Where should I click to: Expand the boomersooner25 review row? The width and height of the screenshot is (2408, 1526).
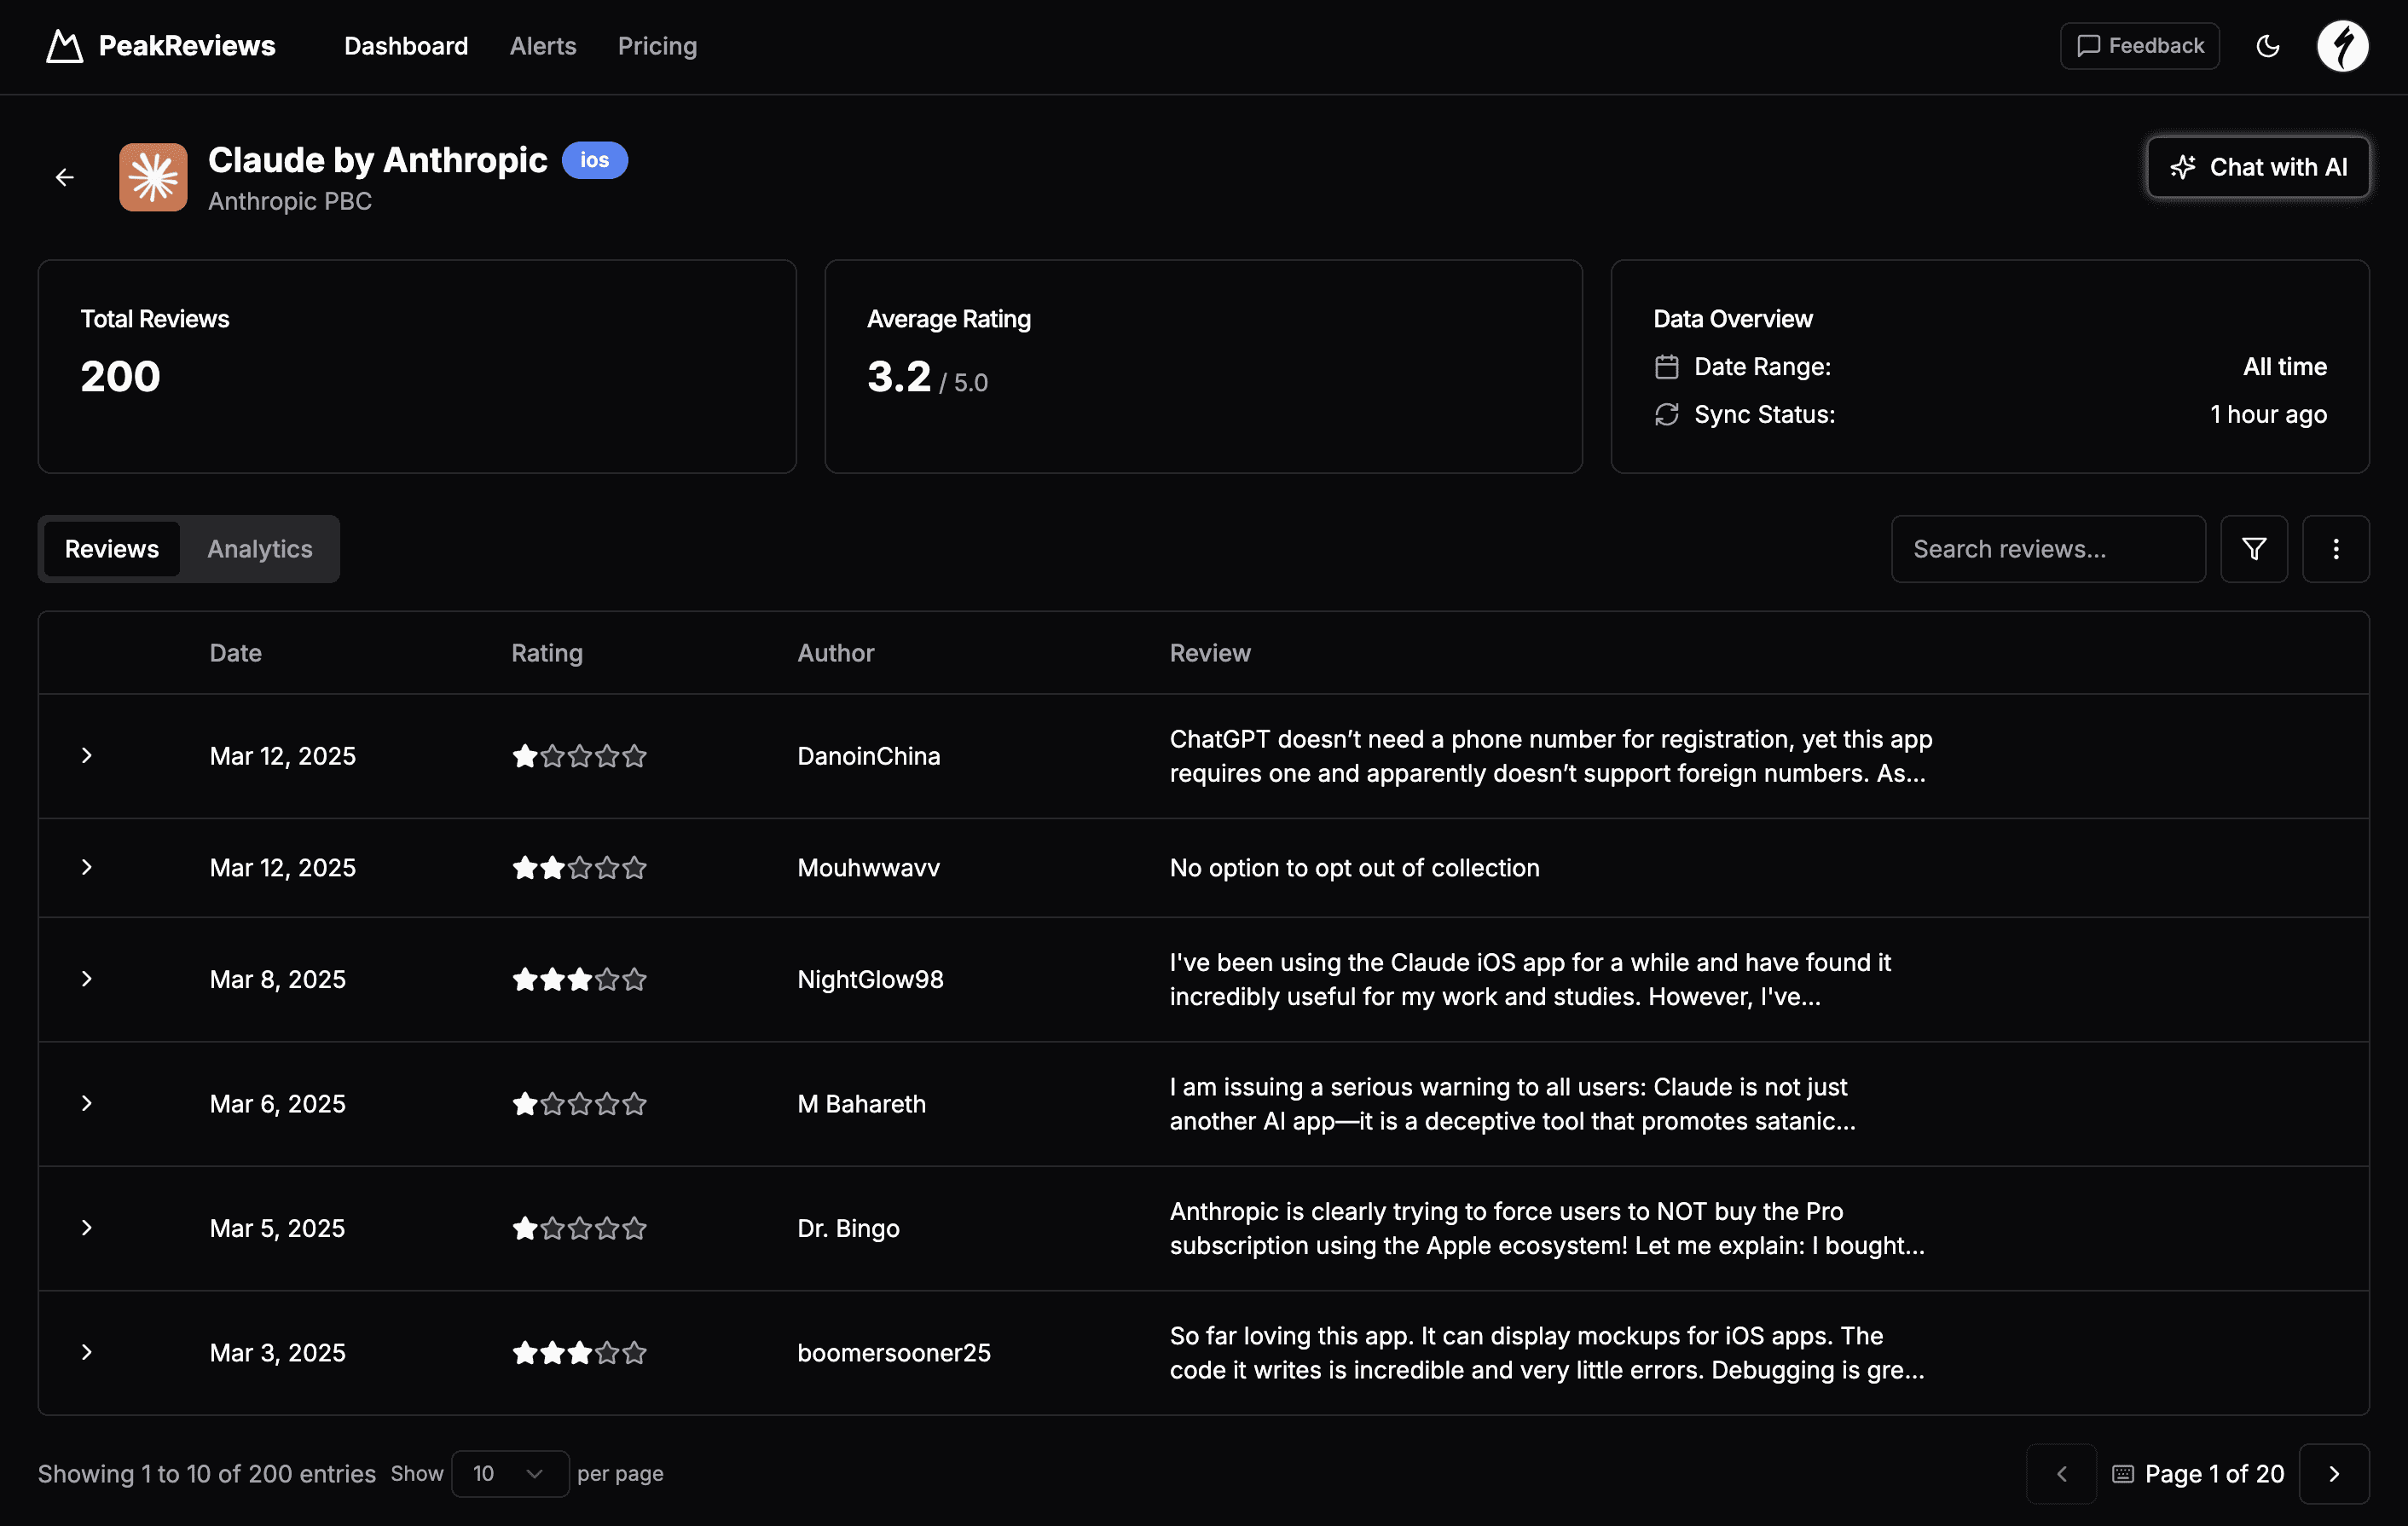tap(87, 1353)
